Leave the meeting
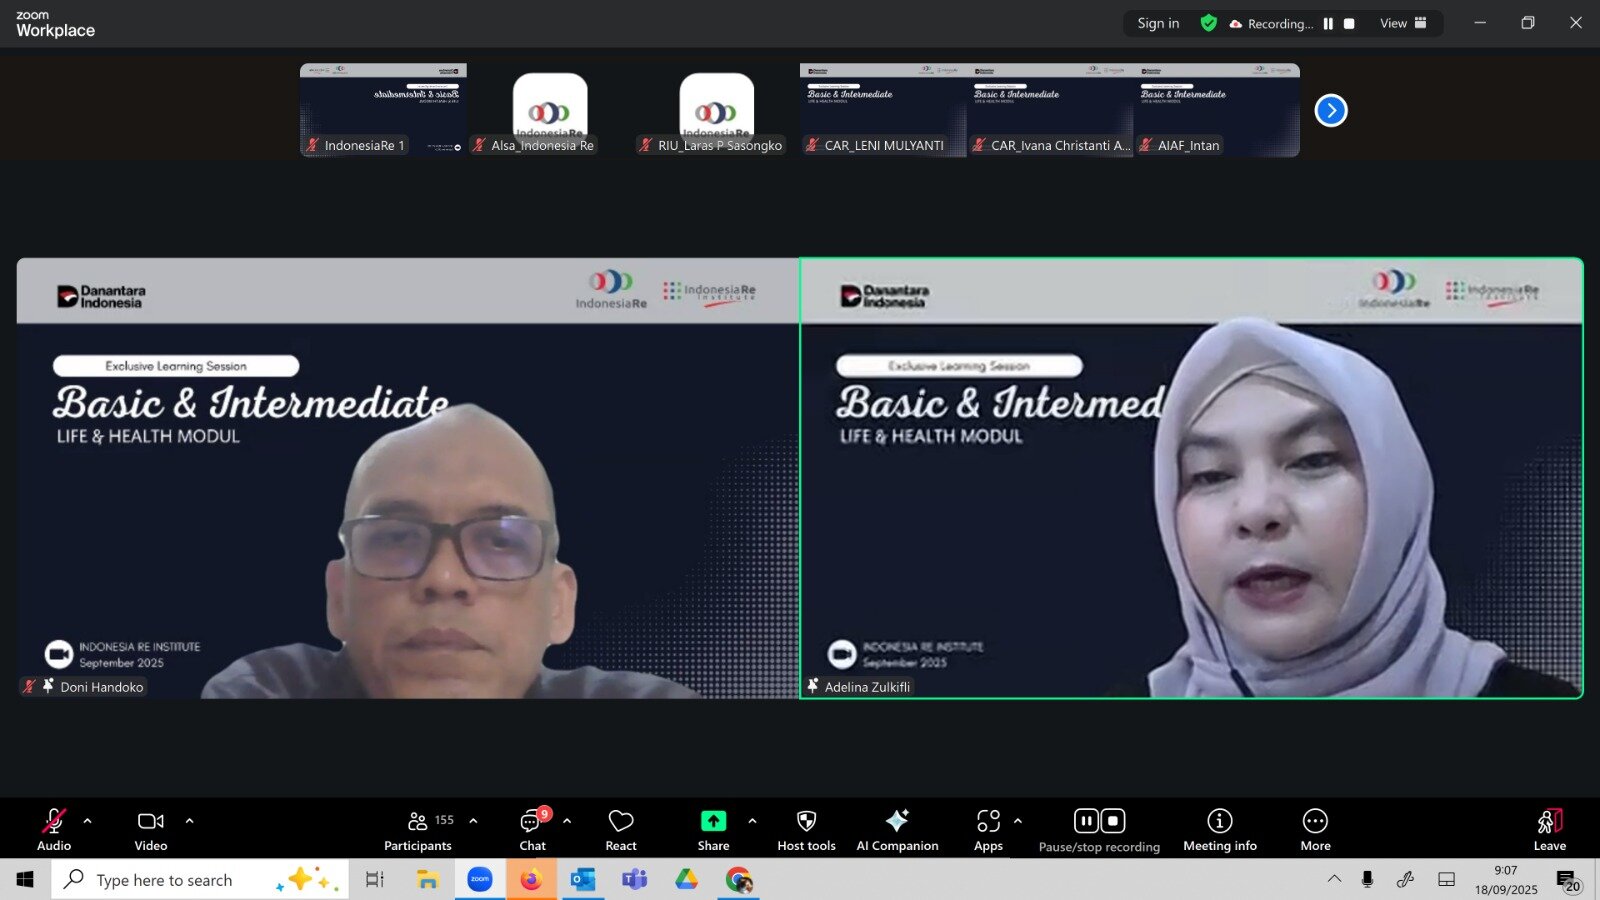The height and width of the screenshot is (900, 1600). pos(1549,829)
